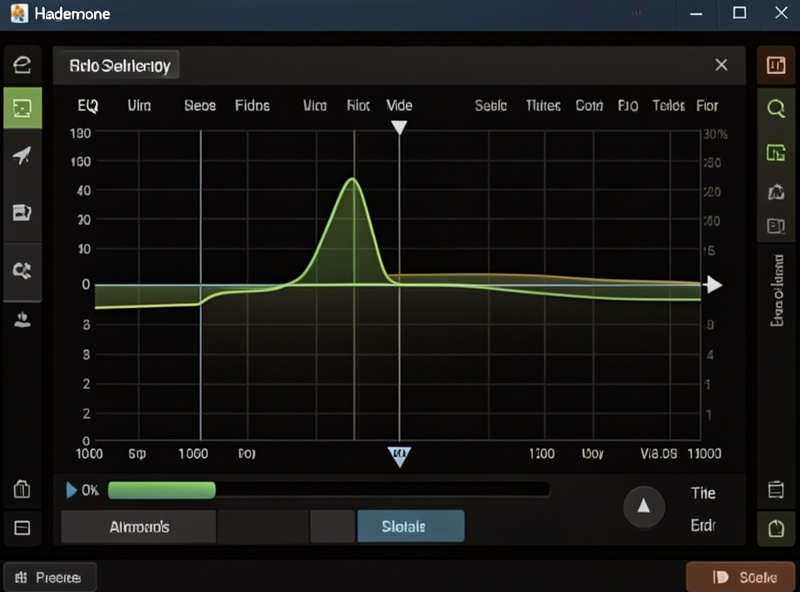This screenshot has height=592, width=800.
Task: Open the folder-note icon in left sidebar
Action: point(22,212)
